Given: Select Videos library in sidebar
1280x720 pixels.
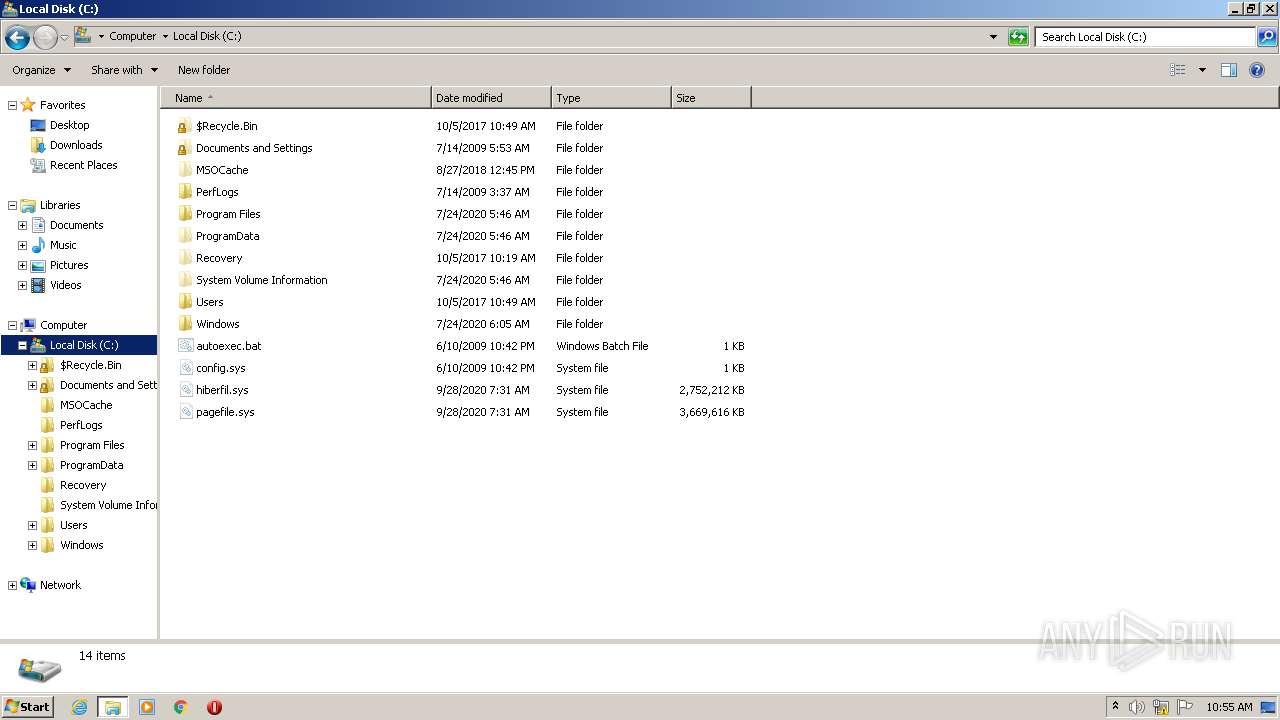Looking at the screenshot, I should click(65, 285).
